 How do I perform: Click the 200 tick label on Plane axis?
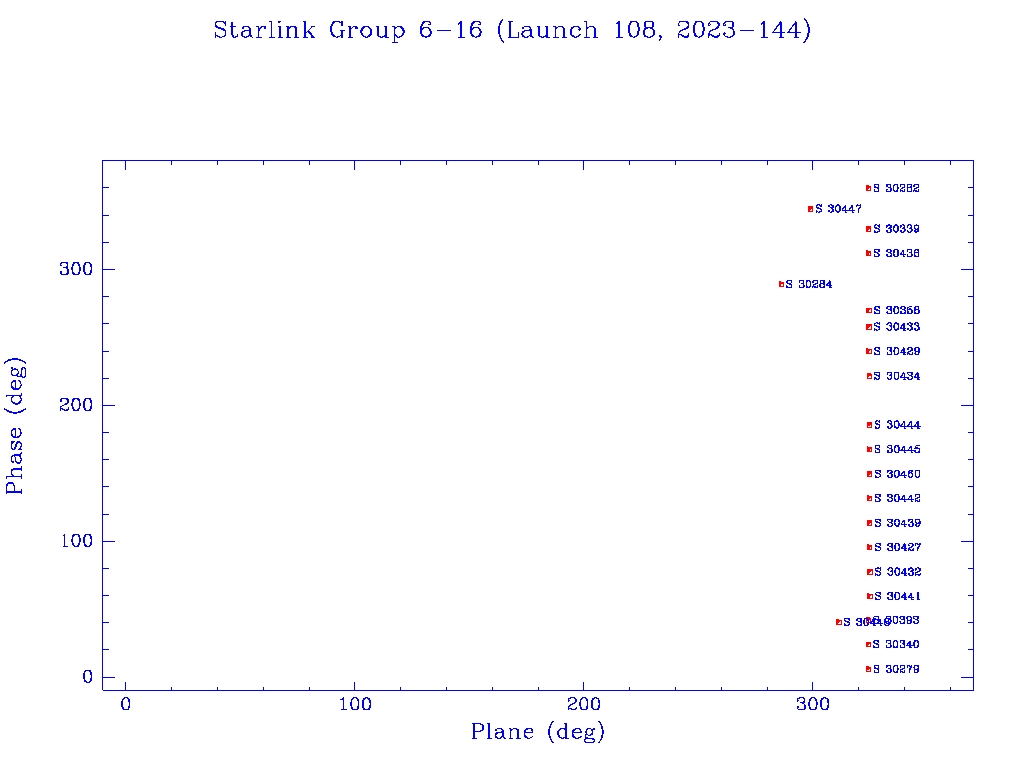[584, 704]
